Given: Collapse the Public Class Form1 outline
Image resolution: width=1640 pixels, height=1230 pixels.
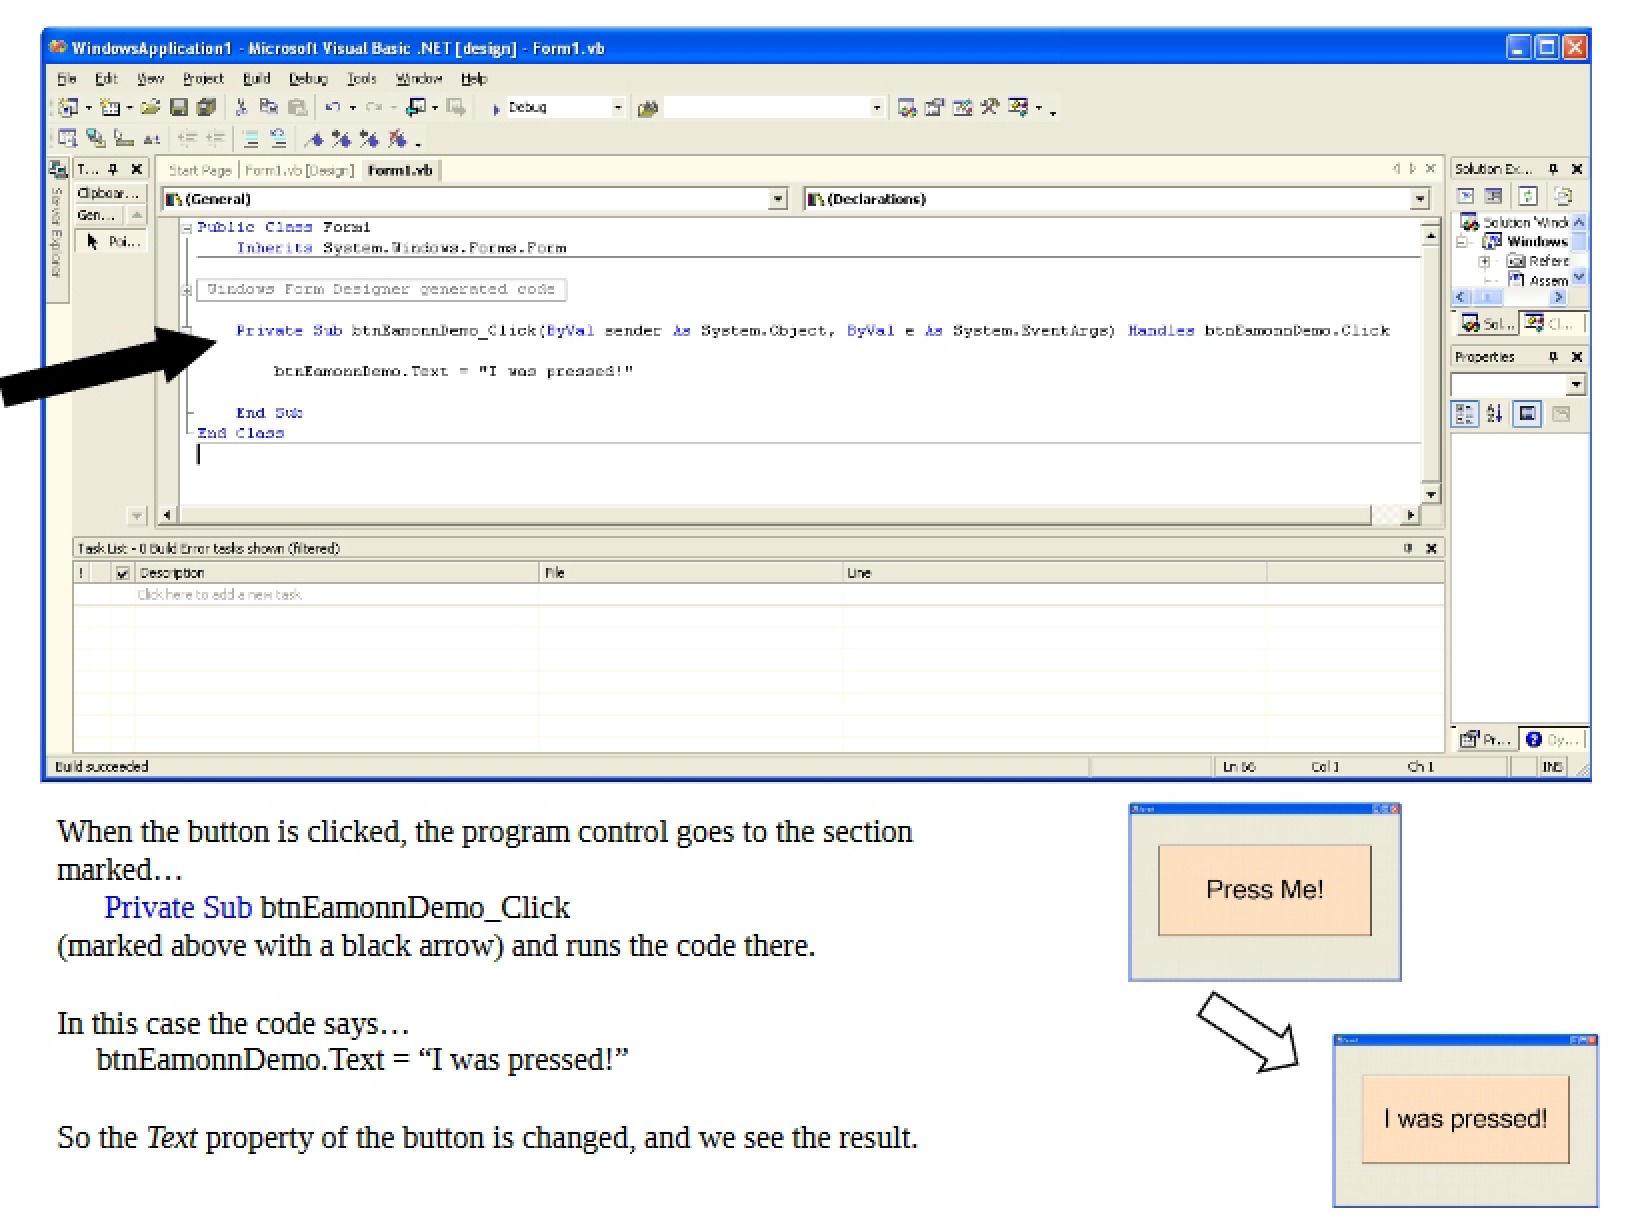Looking at the screenshot, I should click(187, 228).
